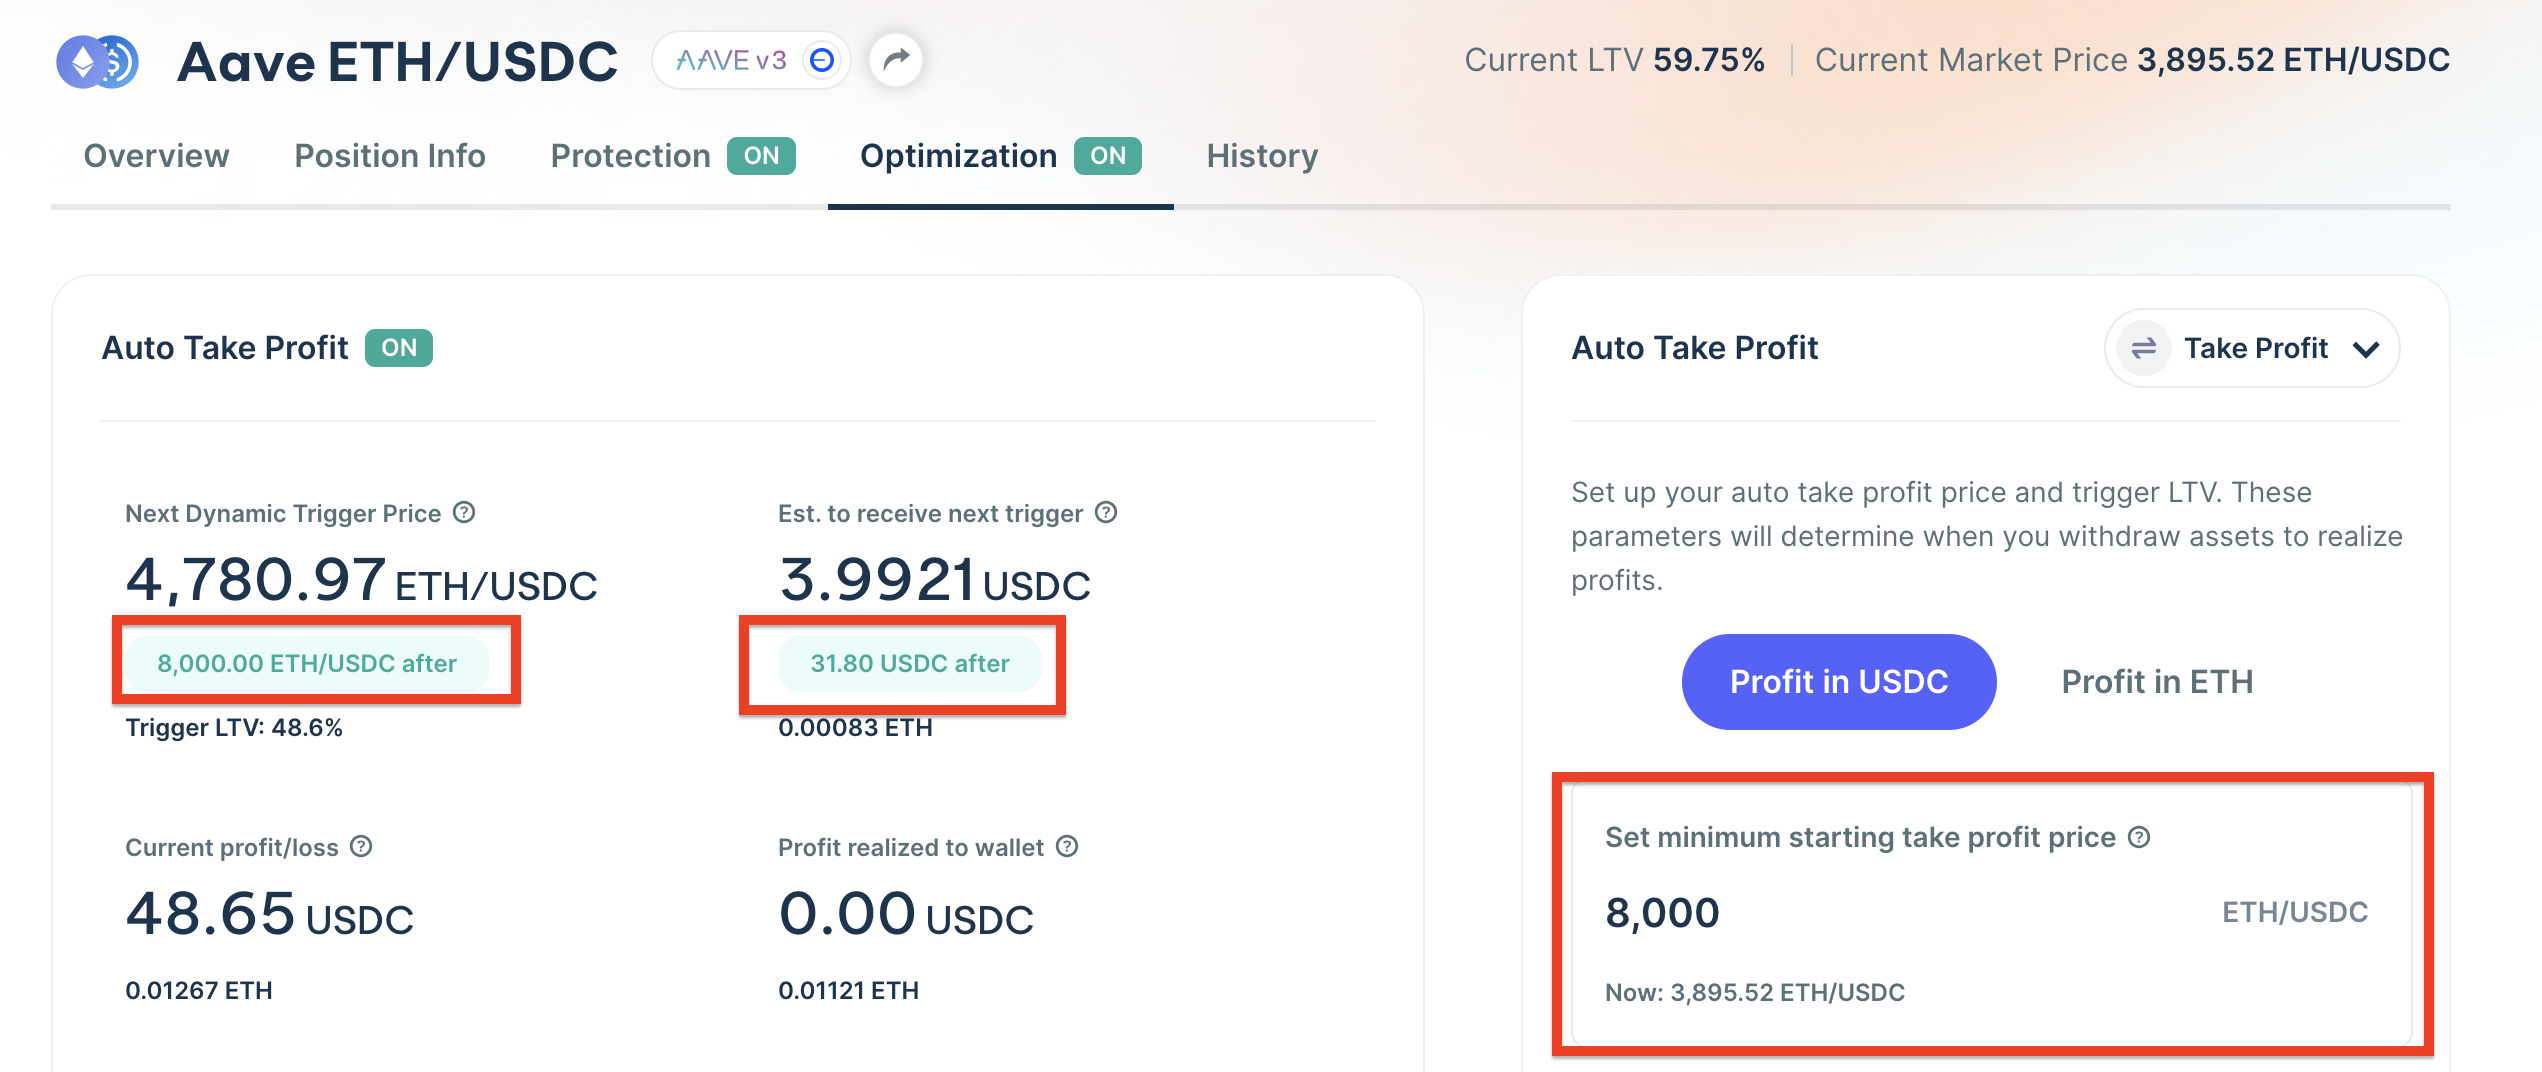Expand the Take Profit dropdown chevron
This screenshot has height=1072, width=2542.
point(2366,349)
